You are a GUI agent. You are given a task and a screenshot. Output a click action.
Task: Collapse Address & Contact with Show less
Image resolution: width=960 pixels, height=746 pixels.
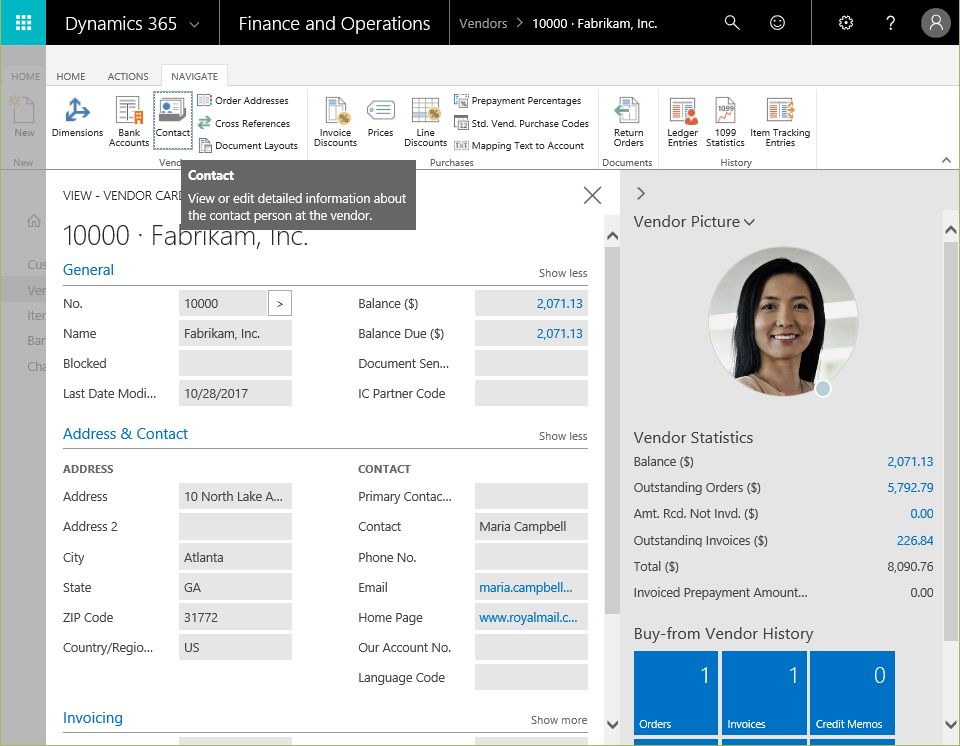pyautogui.click(x=563, y=436)
